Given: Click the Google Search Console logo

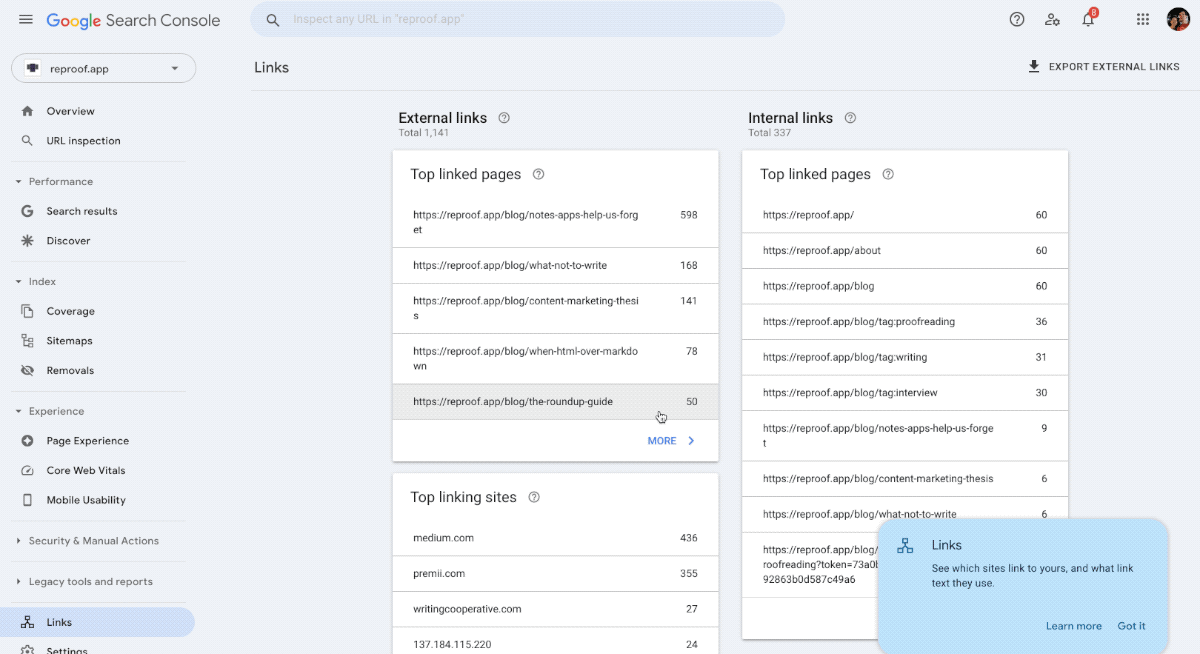Looking at the screenshot, I should tap(133, 20).
